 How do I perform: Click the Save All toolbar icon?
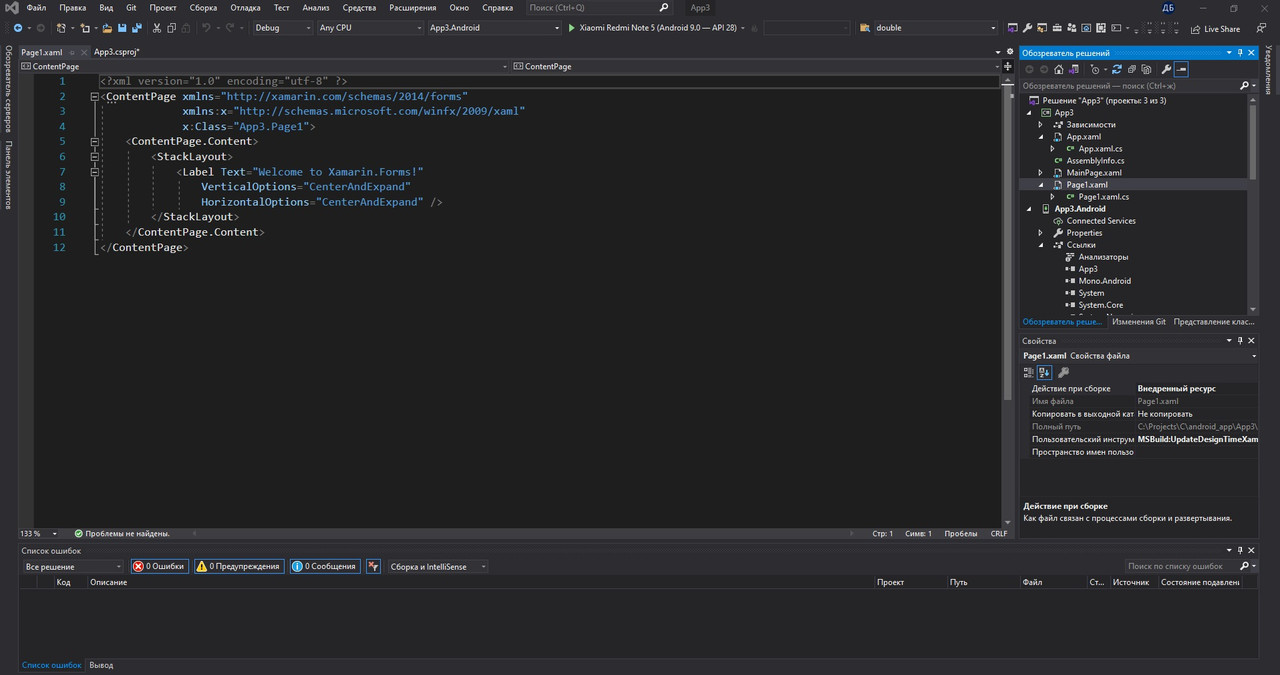click(x=137, y=28)
